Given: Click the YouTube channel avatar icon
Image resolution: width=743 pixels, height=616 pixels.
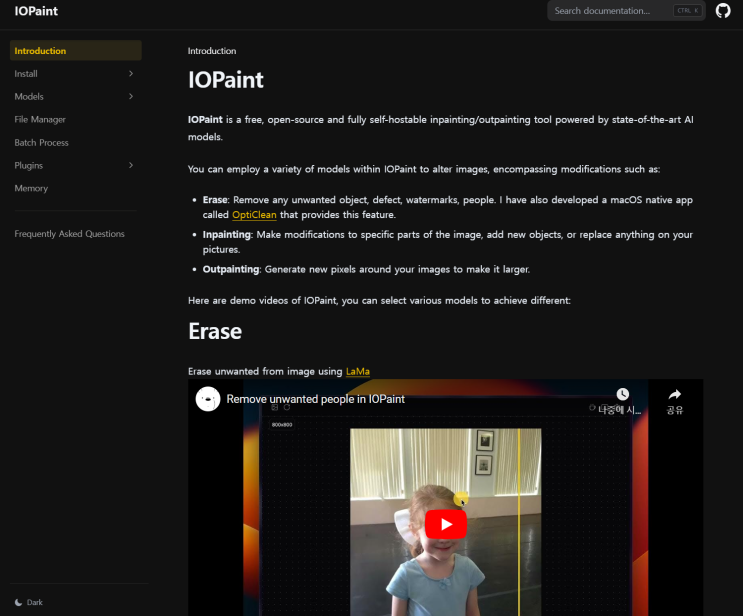Looking at the screenshot, I should (x=208, y=399).
